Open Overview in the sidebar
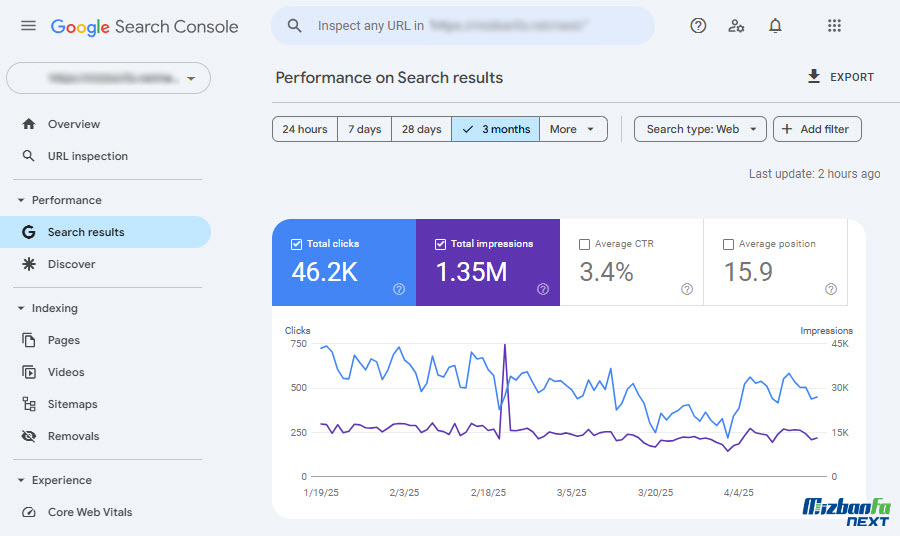 click(73, 124)
